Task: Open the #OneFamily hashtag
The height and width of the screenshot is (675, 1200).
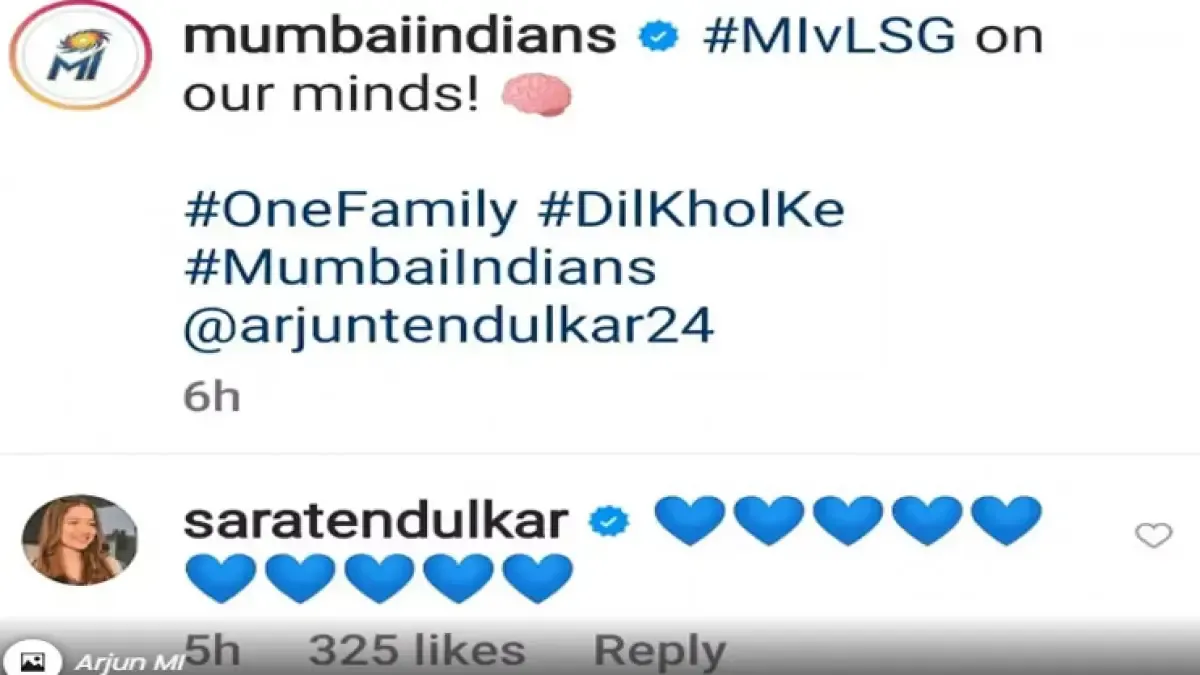Action: (351, 212)
